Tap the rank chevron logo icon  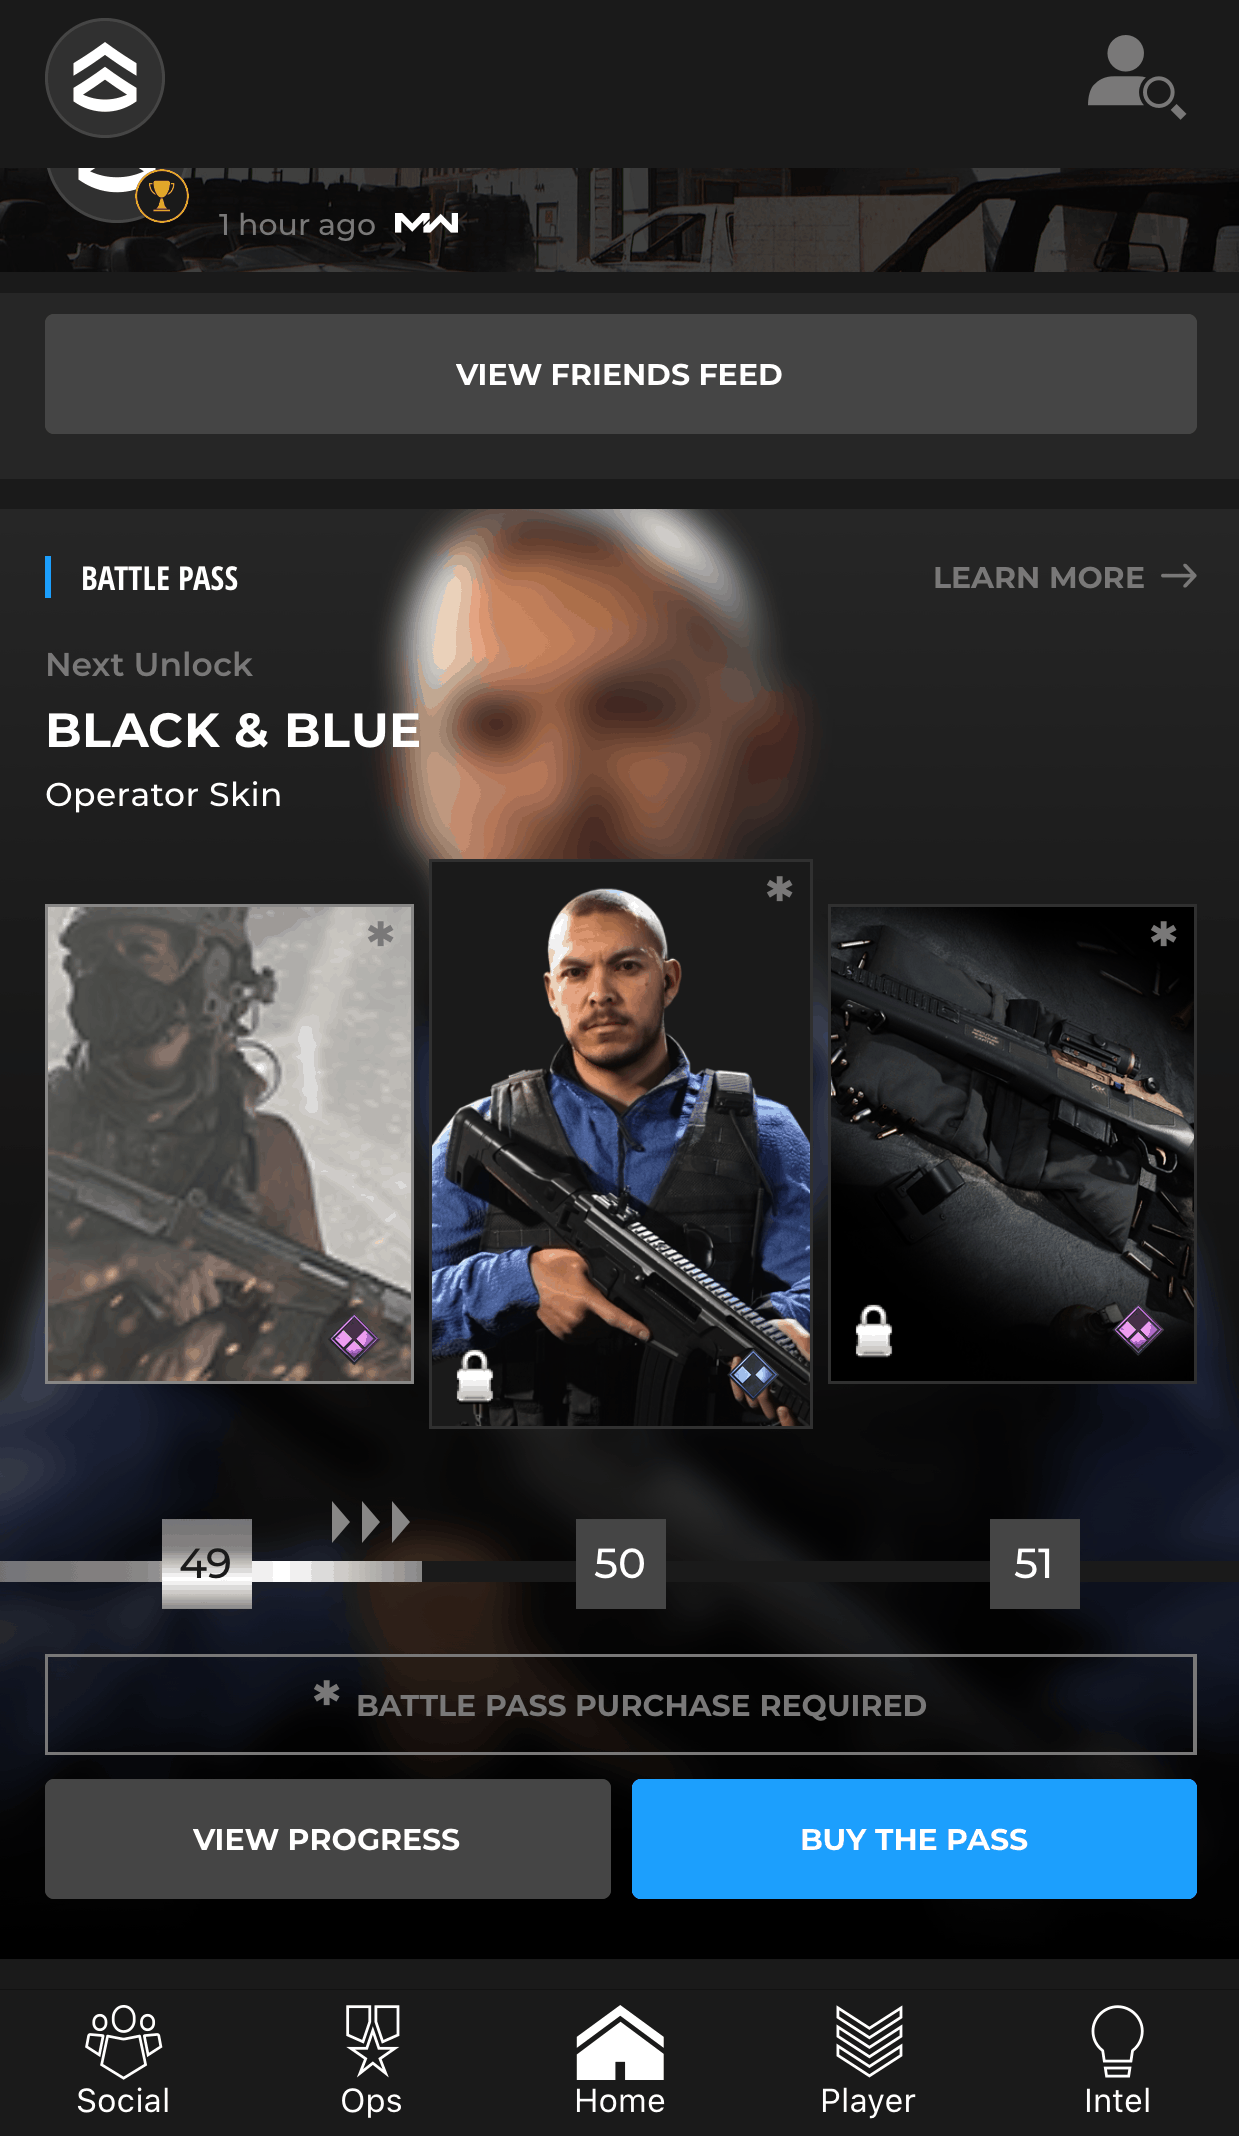click(x=105, y=78)
